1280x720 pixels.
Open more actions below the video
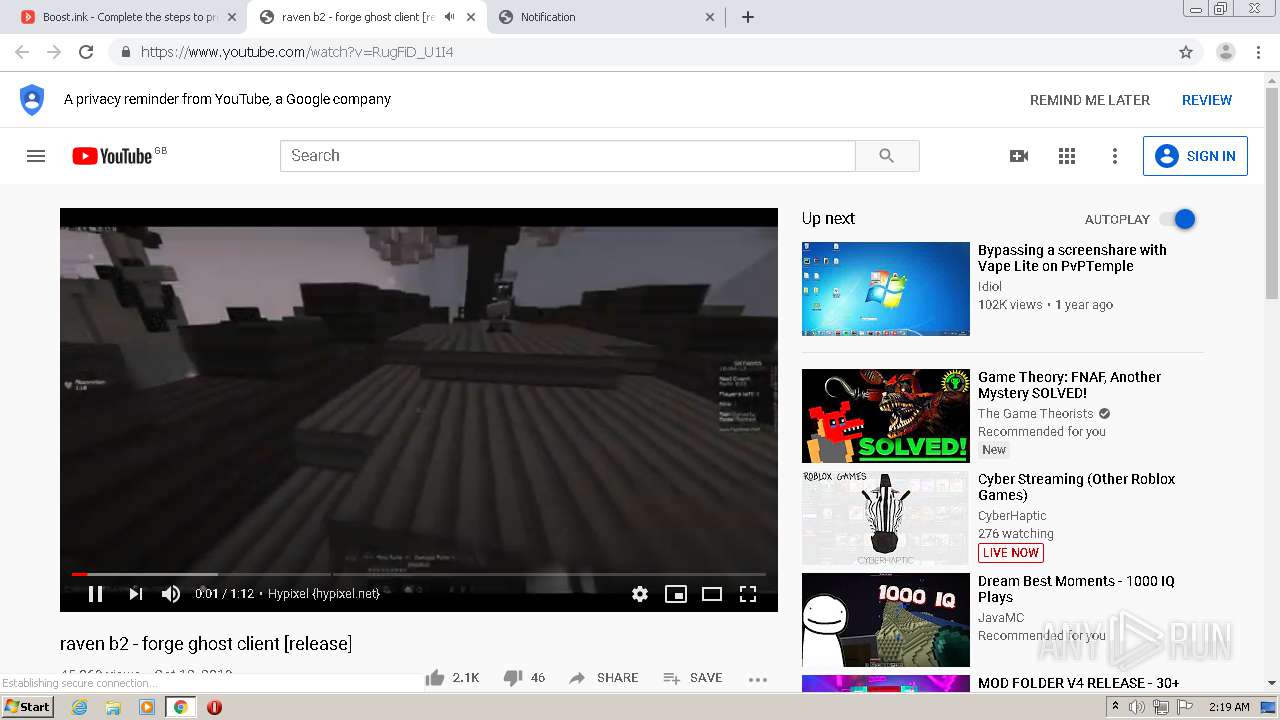pyautogui.click(x=758, y=679)
